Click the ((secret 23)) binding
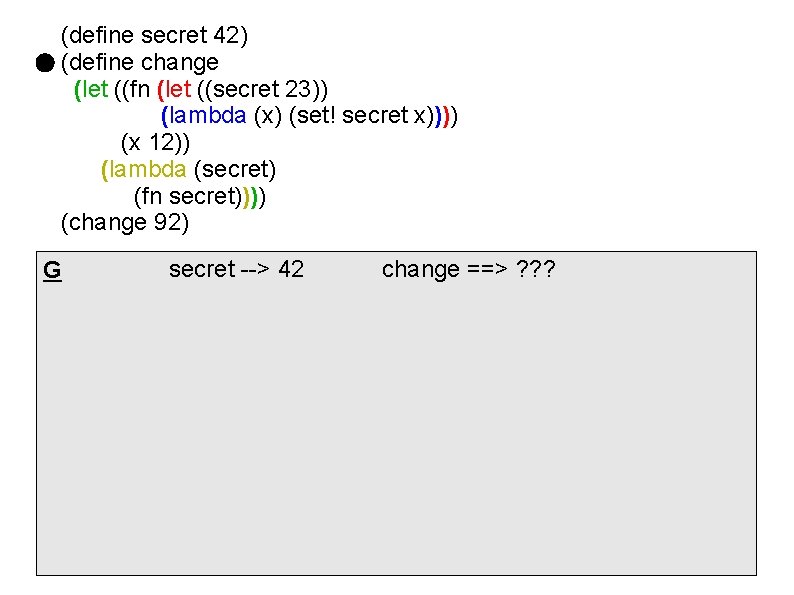The image size is (794, 595). pos(262,90)
